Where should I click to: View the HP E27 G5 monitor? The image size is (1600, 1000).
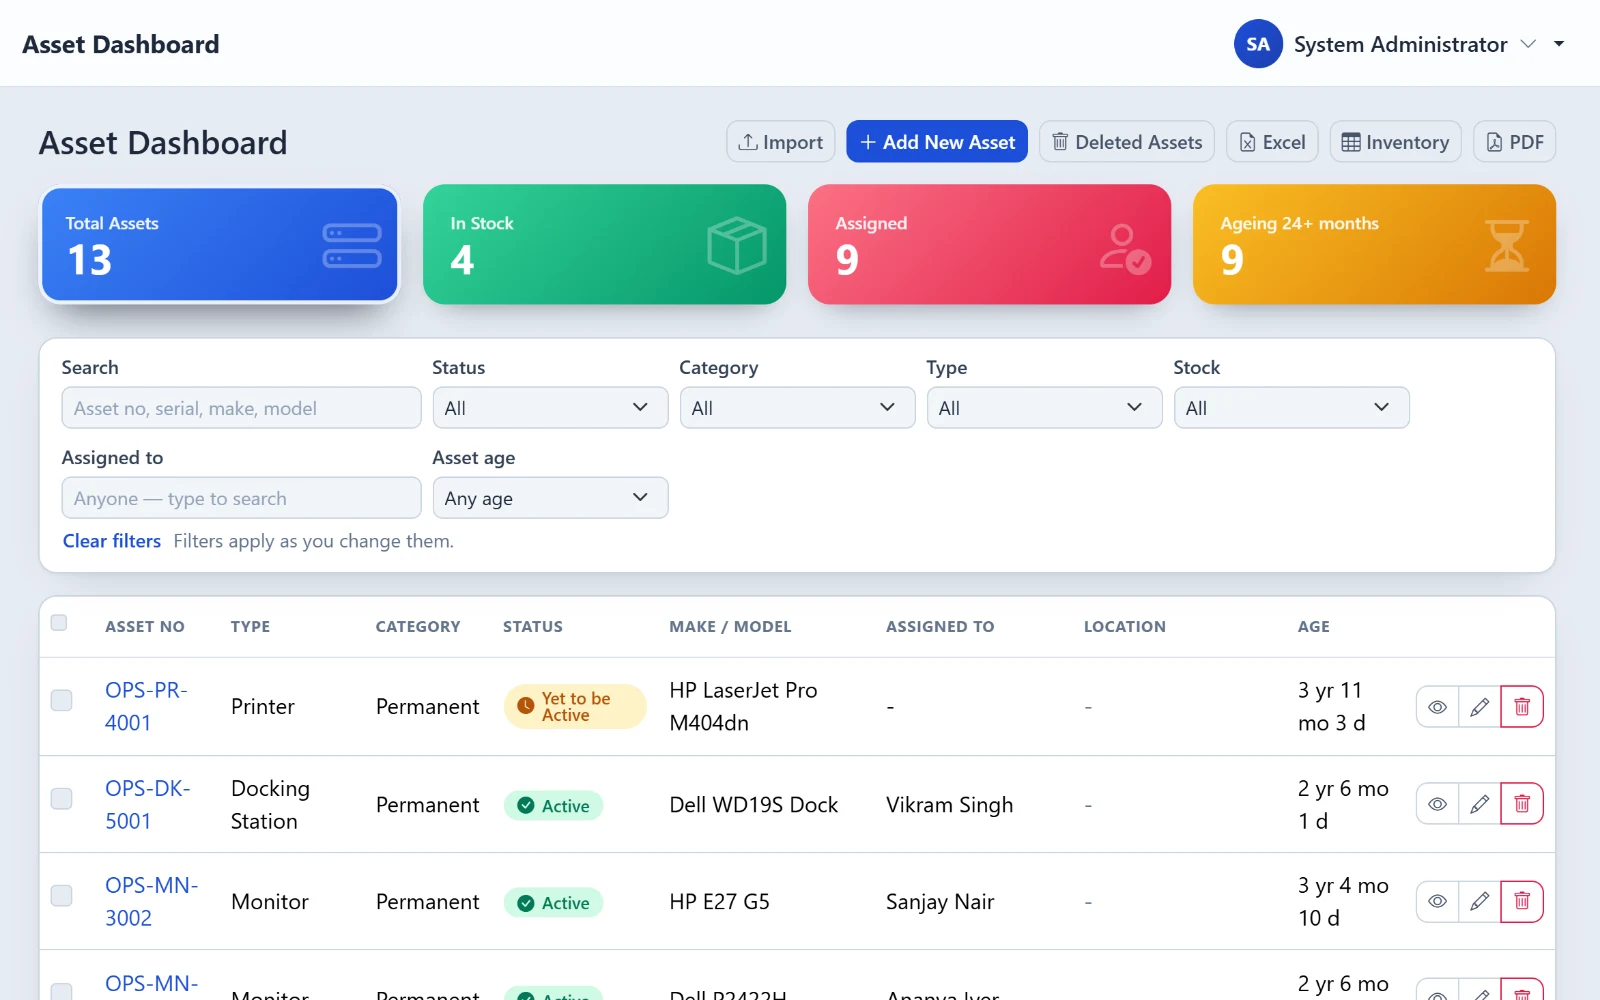tap(1437, 901)
